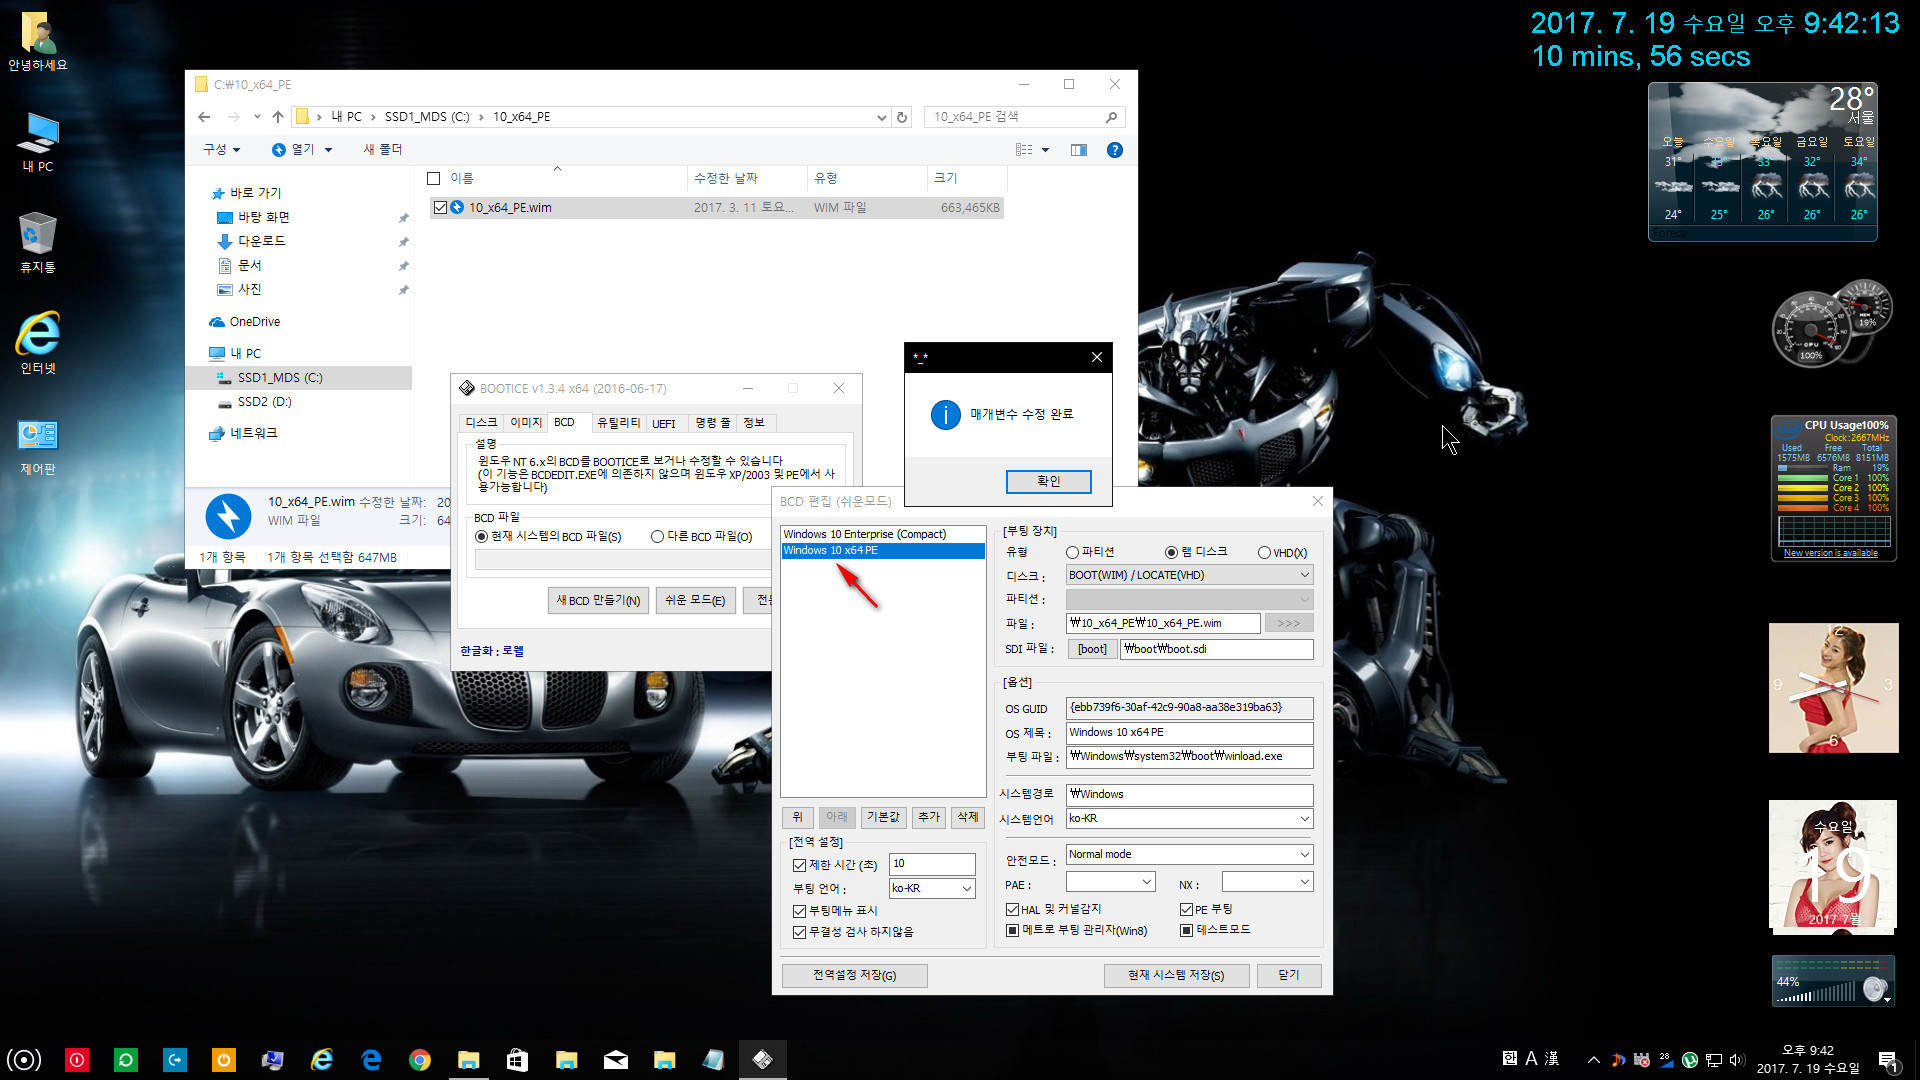Click the OS 제목 input field

tap(1189, 733)
